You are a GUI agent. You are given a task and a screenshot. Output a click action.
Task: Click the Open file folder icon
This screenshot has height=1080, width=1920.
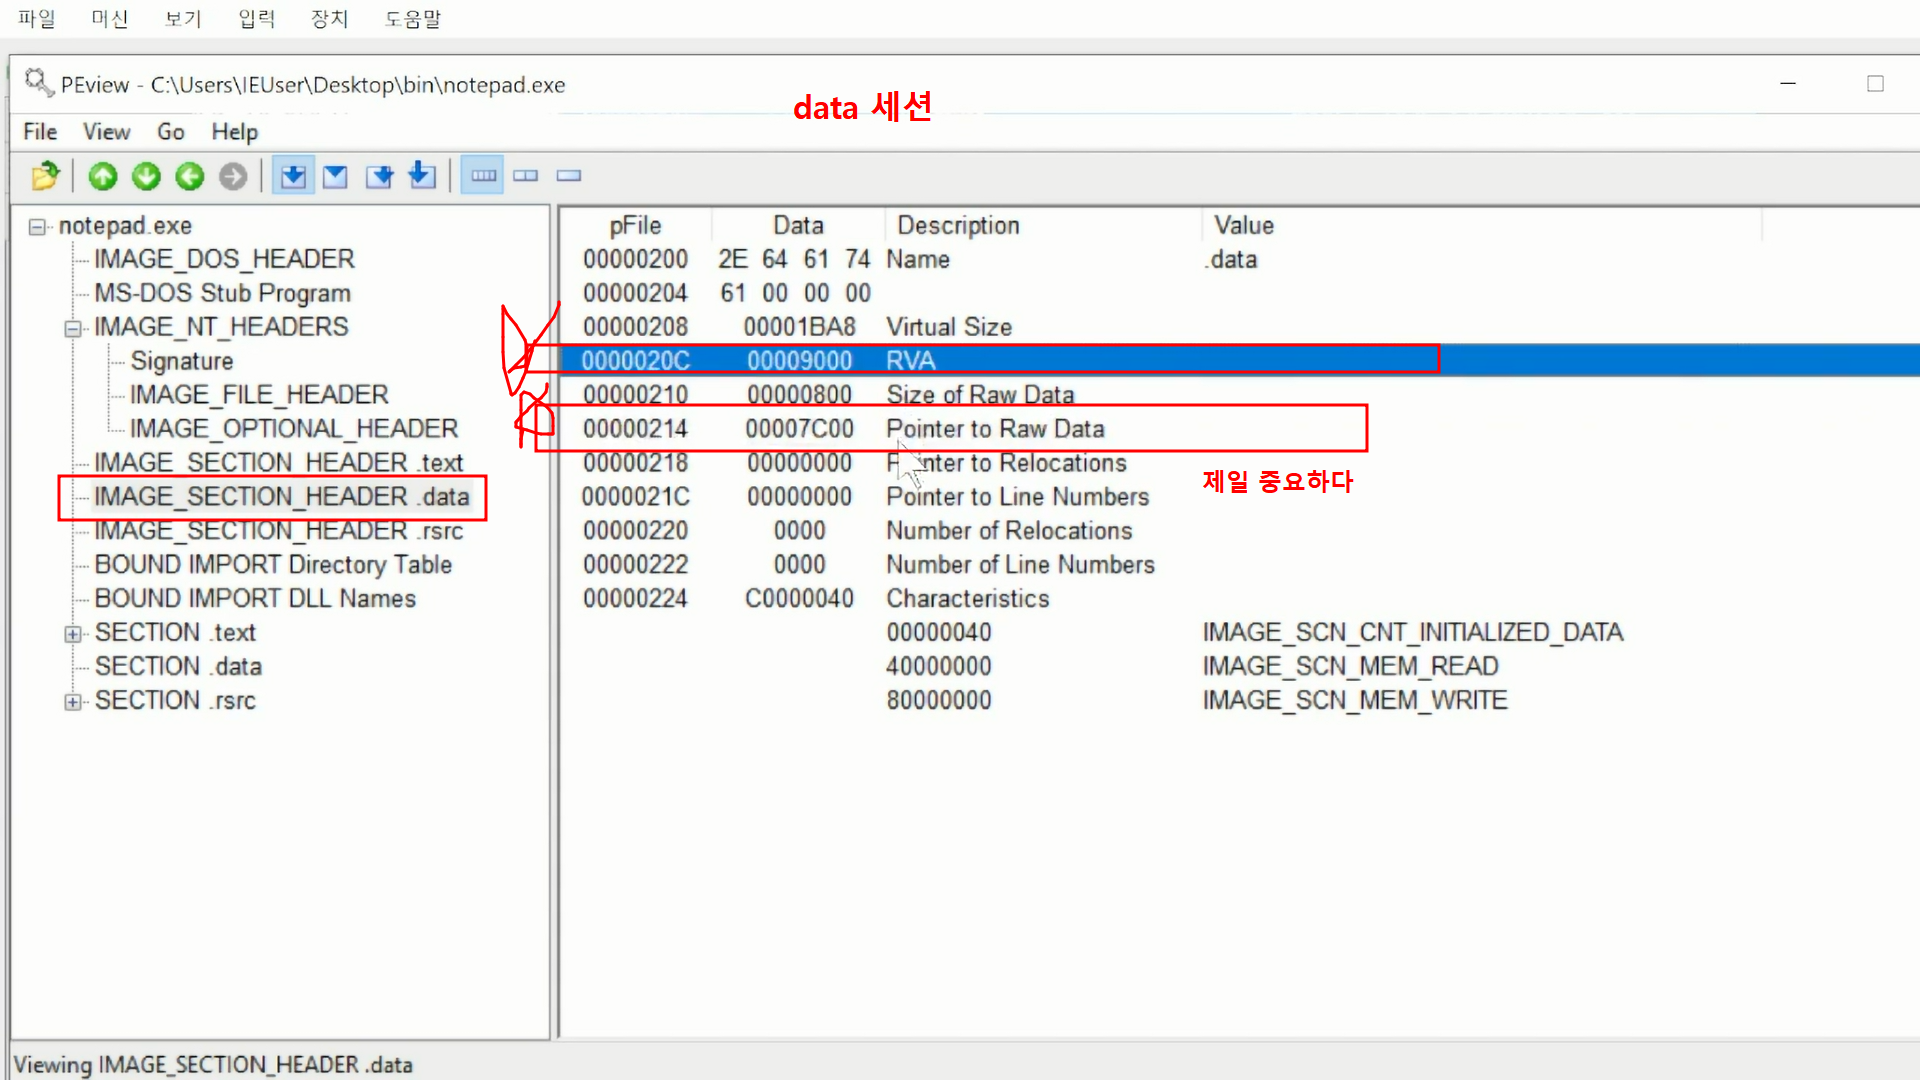point(45,176)
